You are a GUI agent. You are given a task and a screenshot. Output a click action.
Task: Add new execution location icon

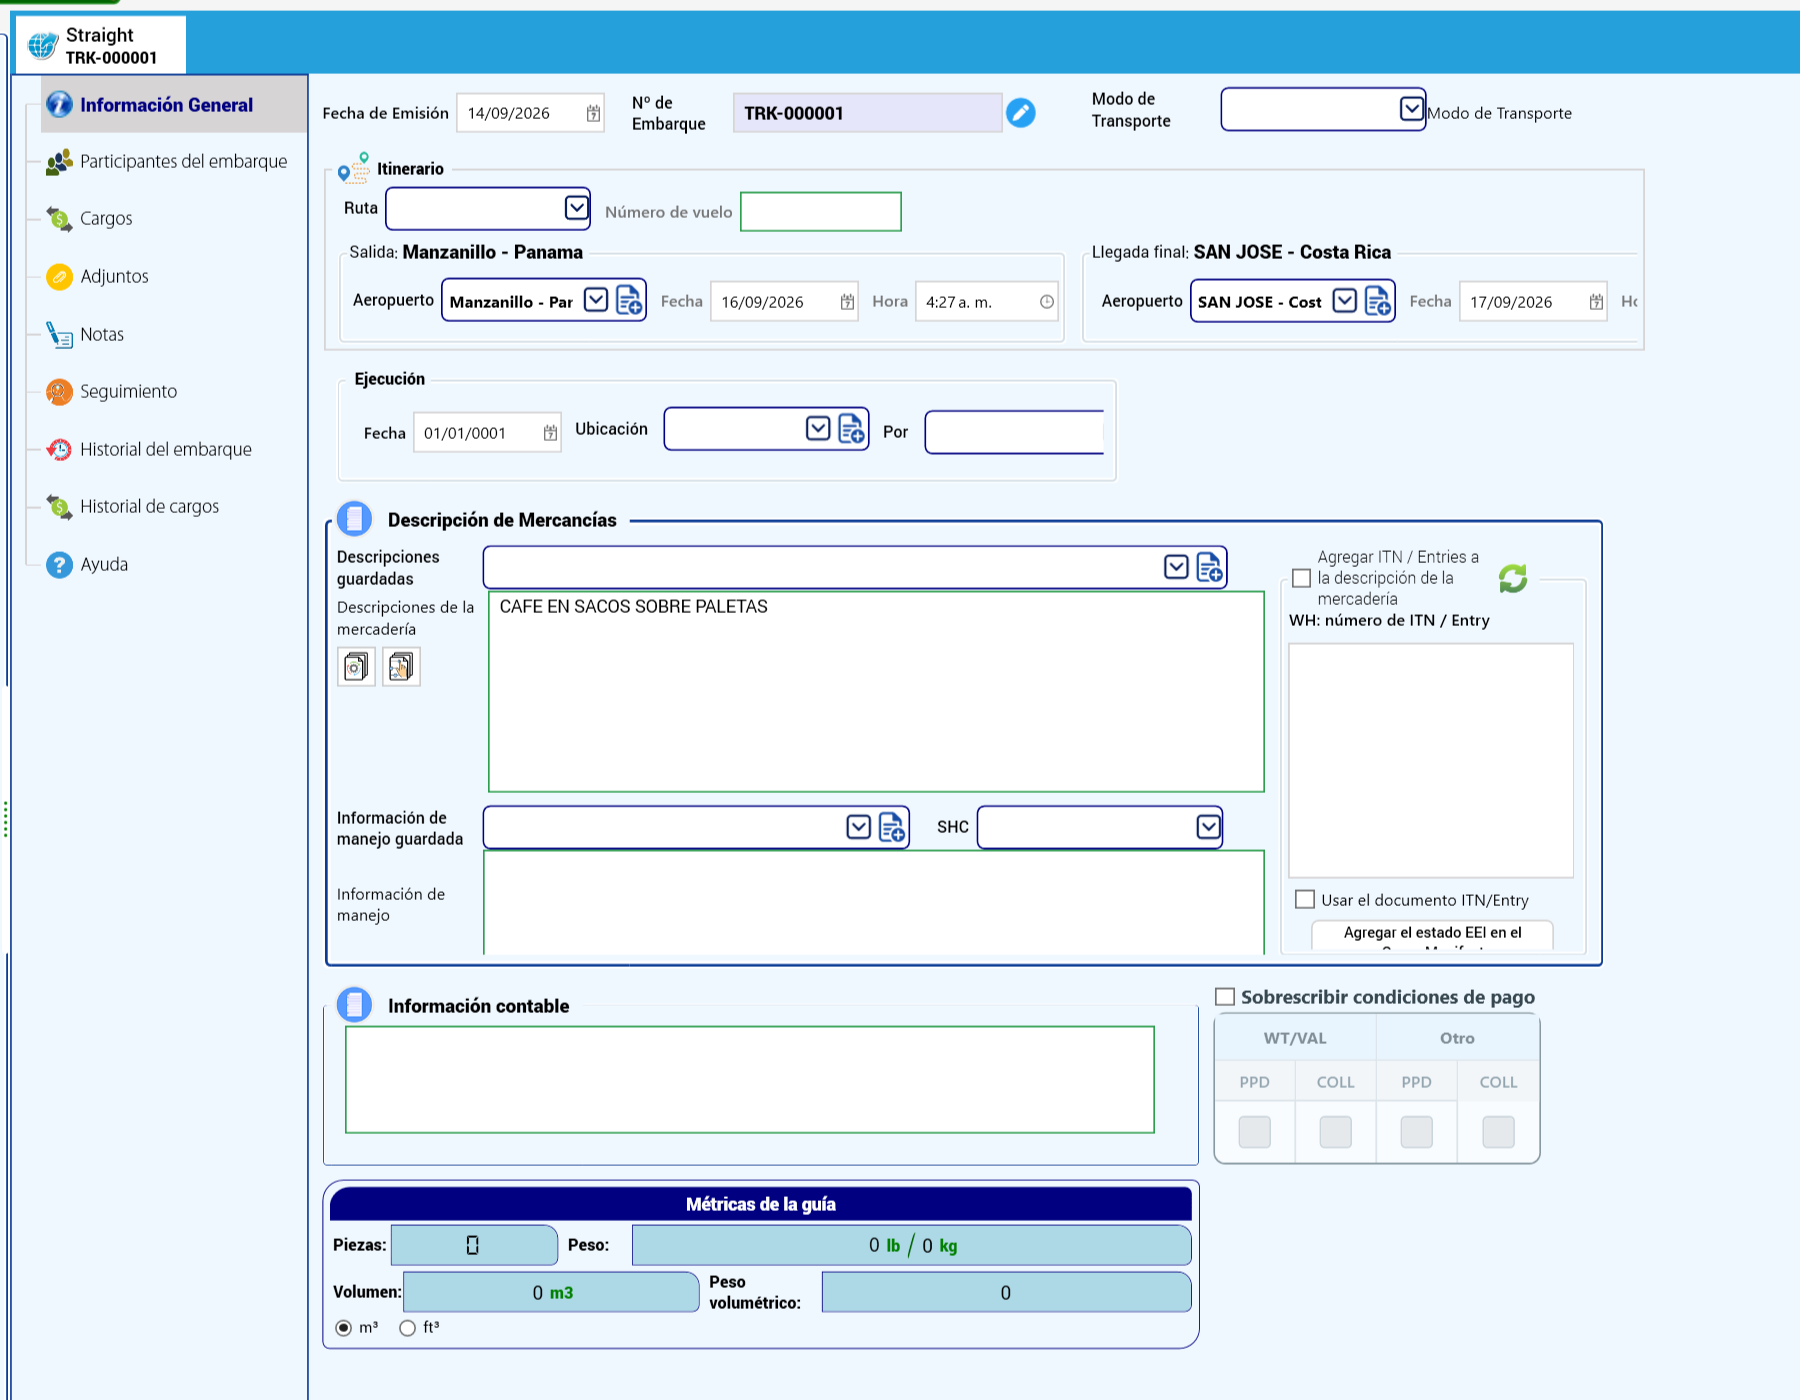click(851, 429)
